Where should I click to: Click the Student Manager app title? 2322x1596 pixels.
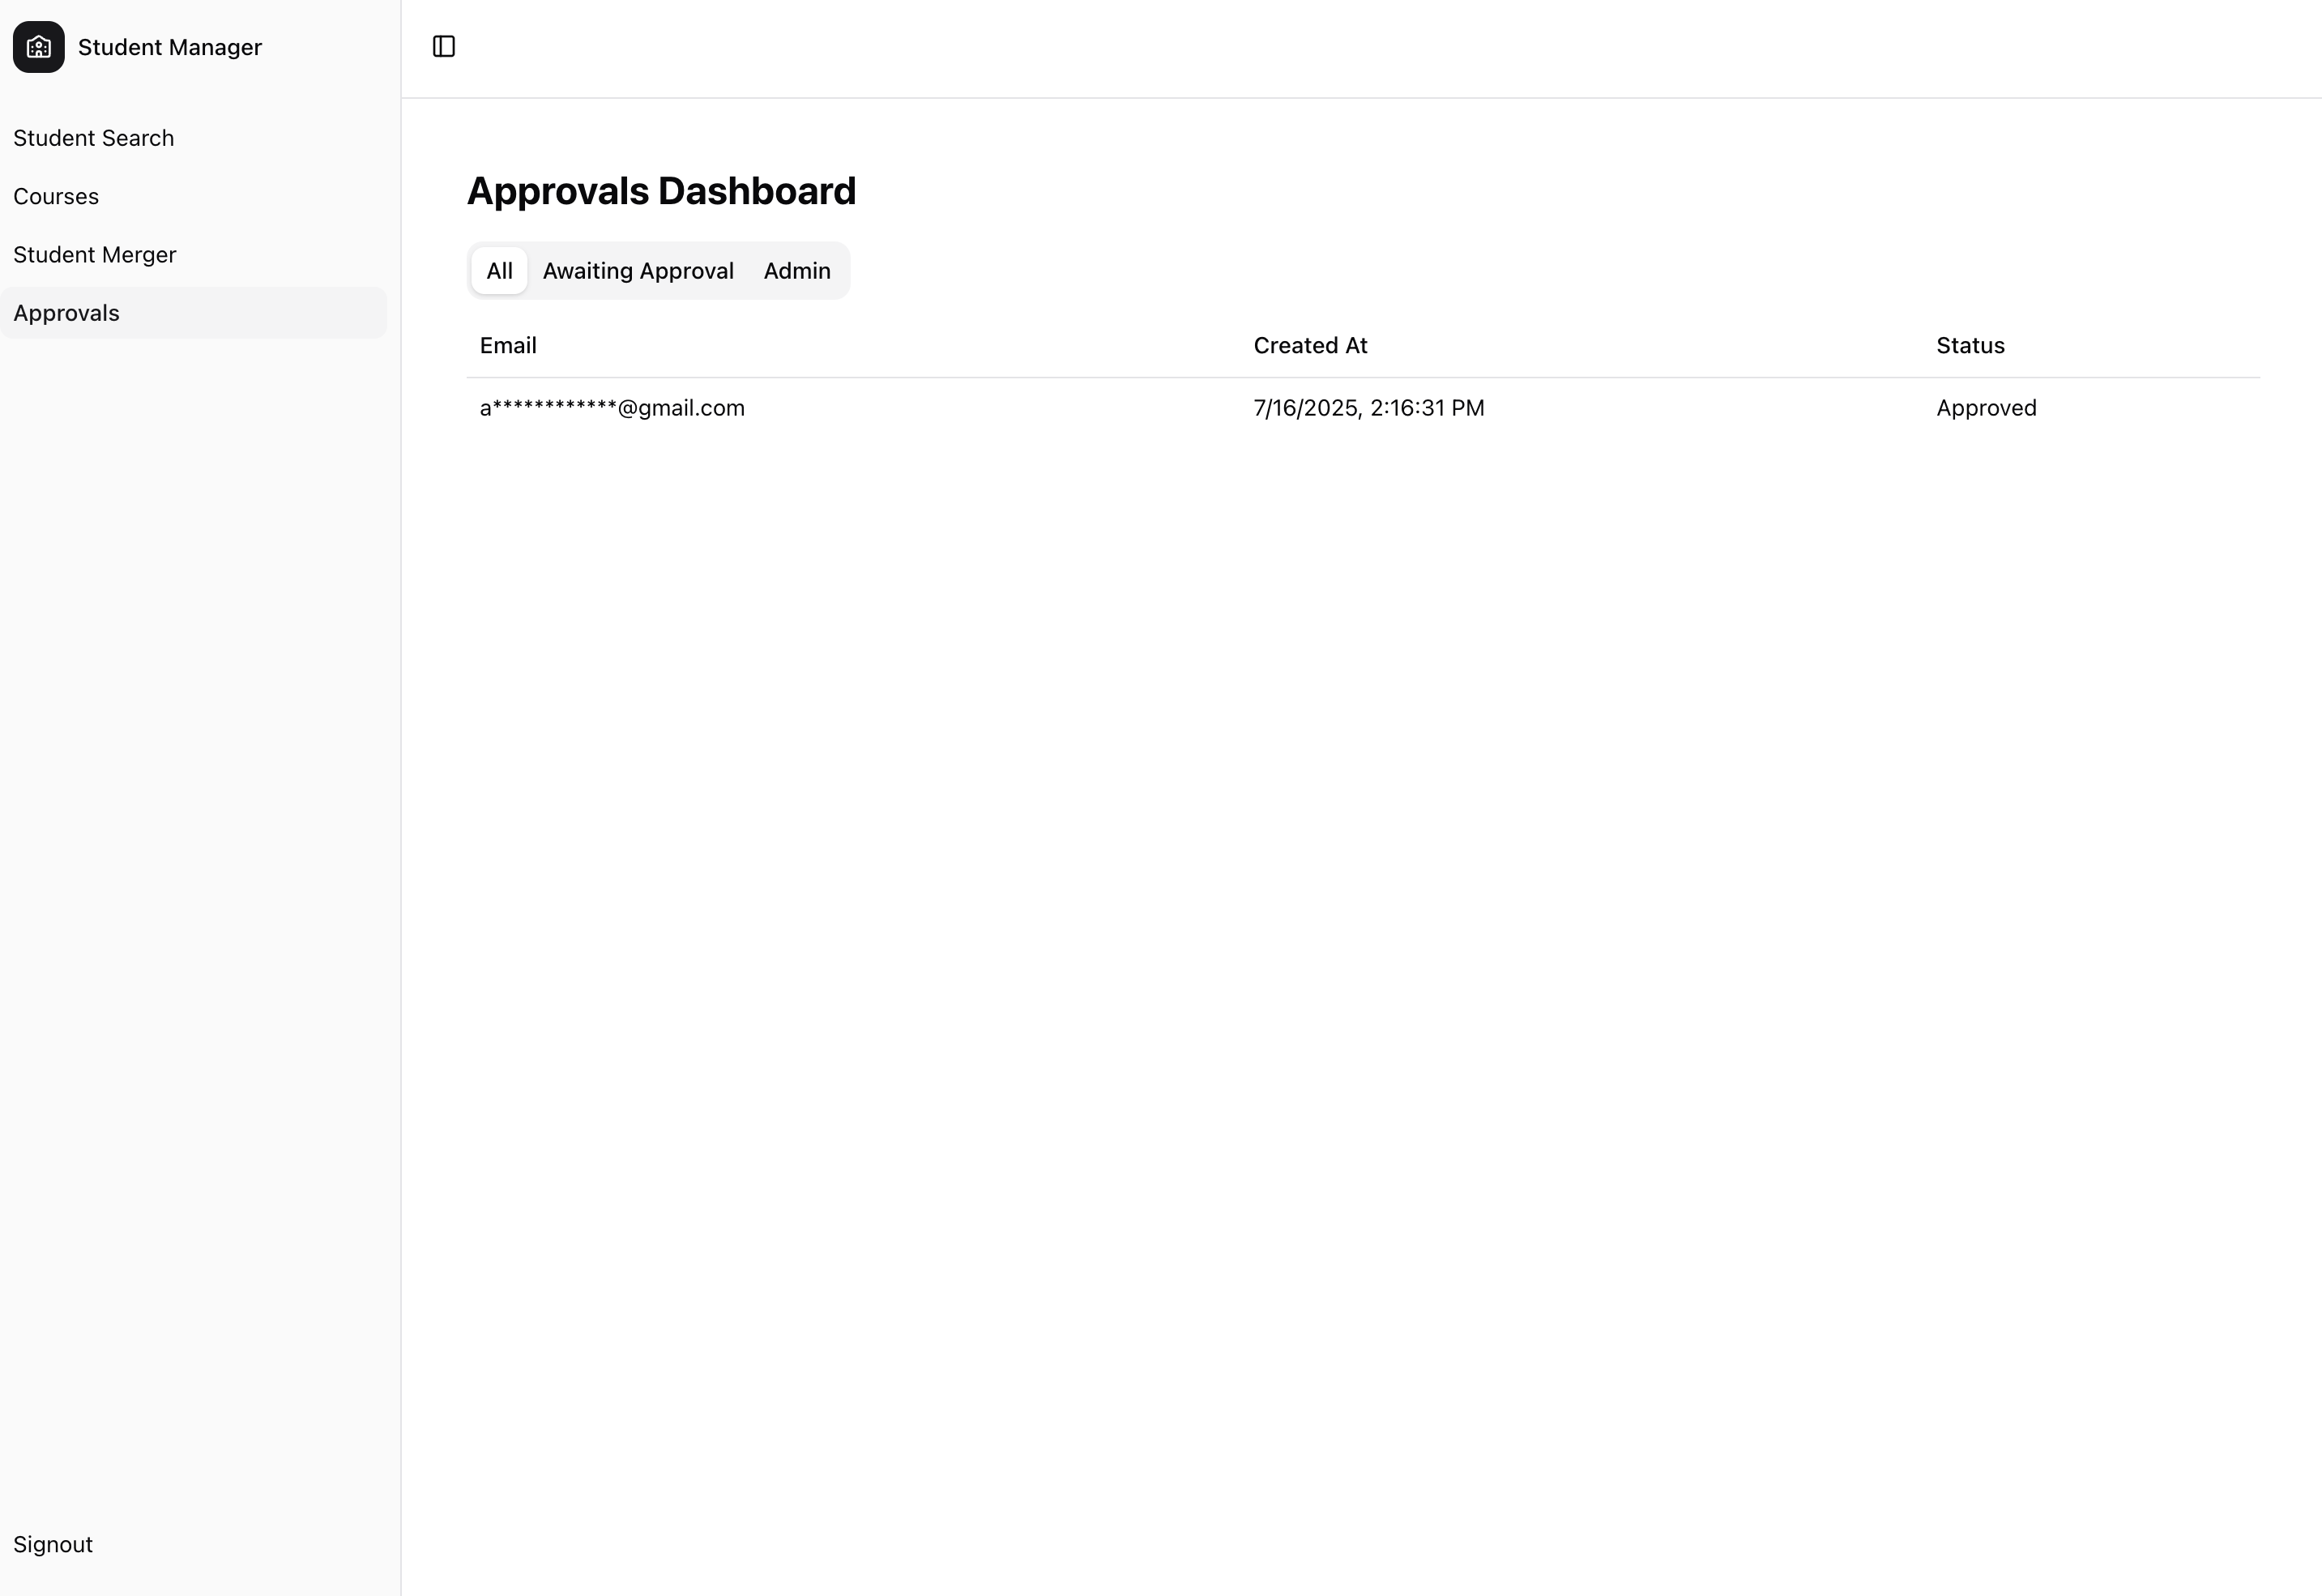(x=170, y=46)
